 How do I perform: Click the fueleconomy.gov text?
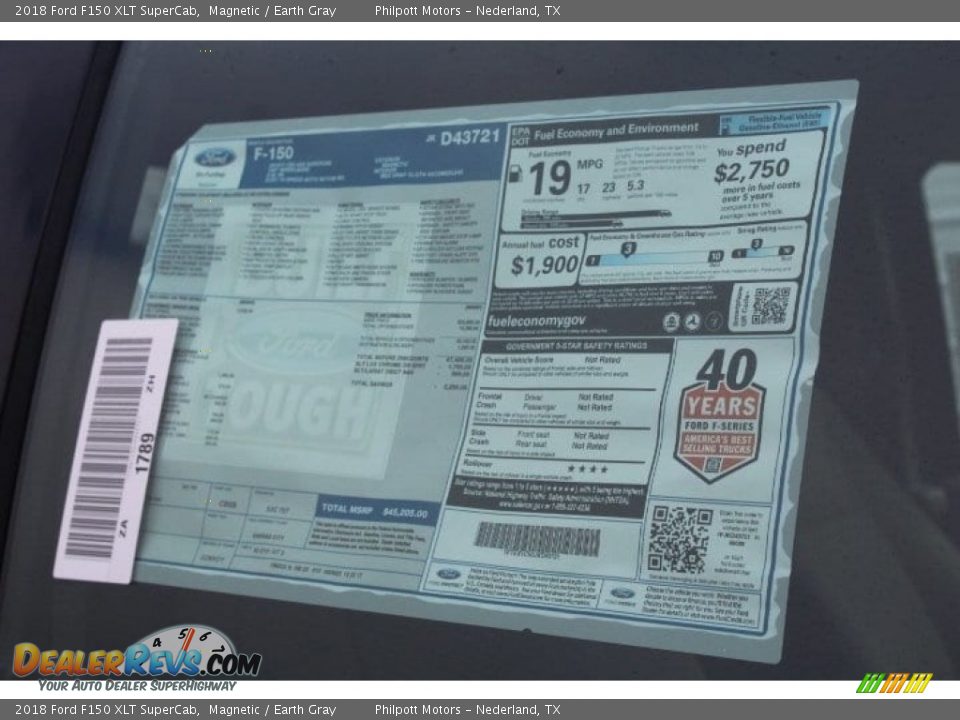pos(536,321)
